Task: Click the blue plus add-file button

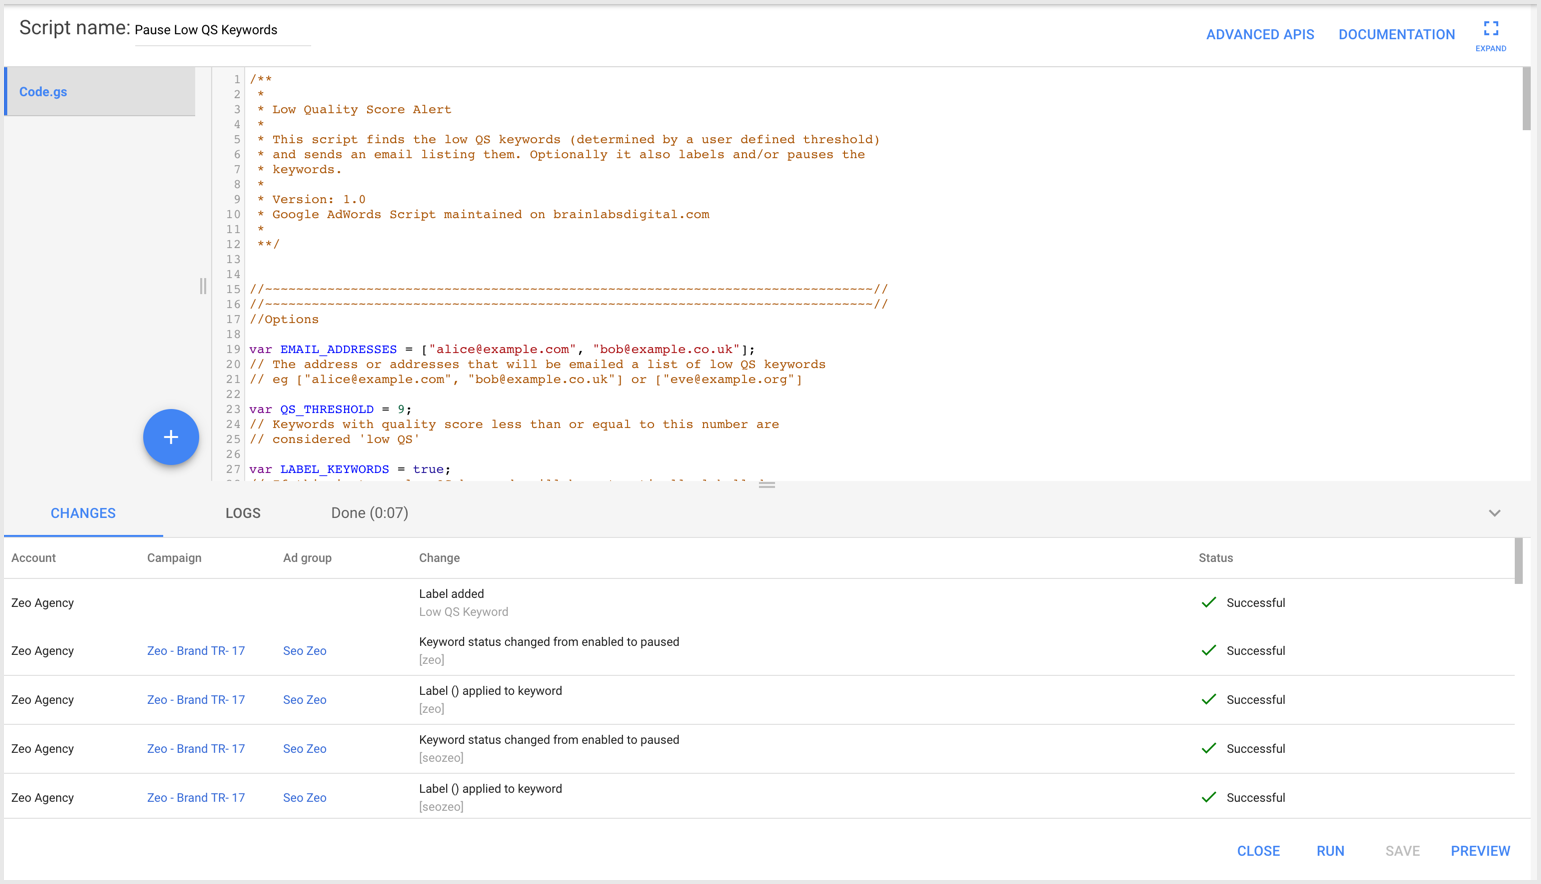Action: [171, 437]
